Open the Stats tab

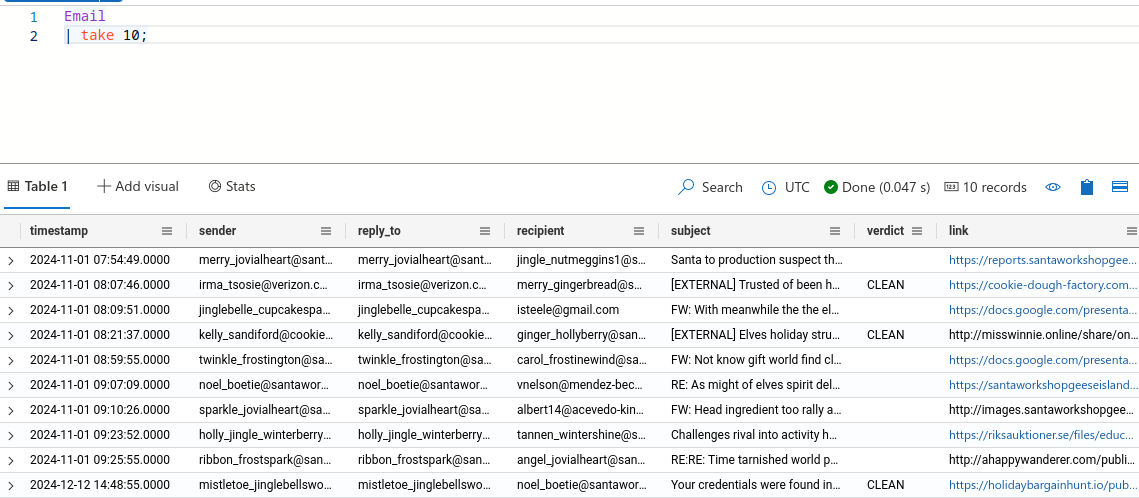pyautogui.click(x=232, y=187)
